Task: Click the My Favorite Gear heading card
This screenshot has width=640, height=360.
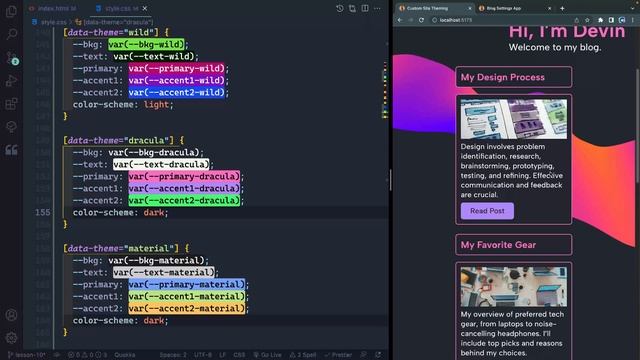Action: (513, 245)
